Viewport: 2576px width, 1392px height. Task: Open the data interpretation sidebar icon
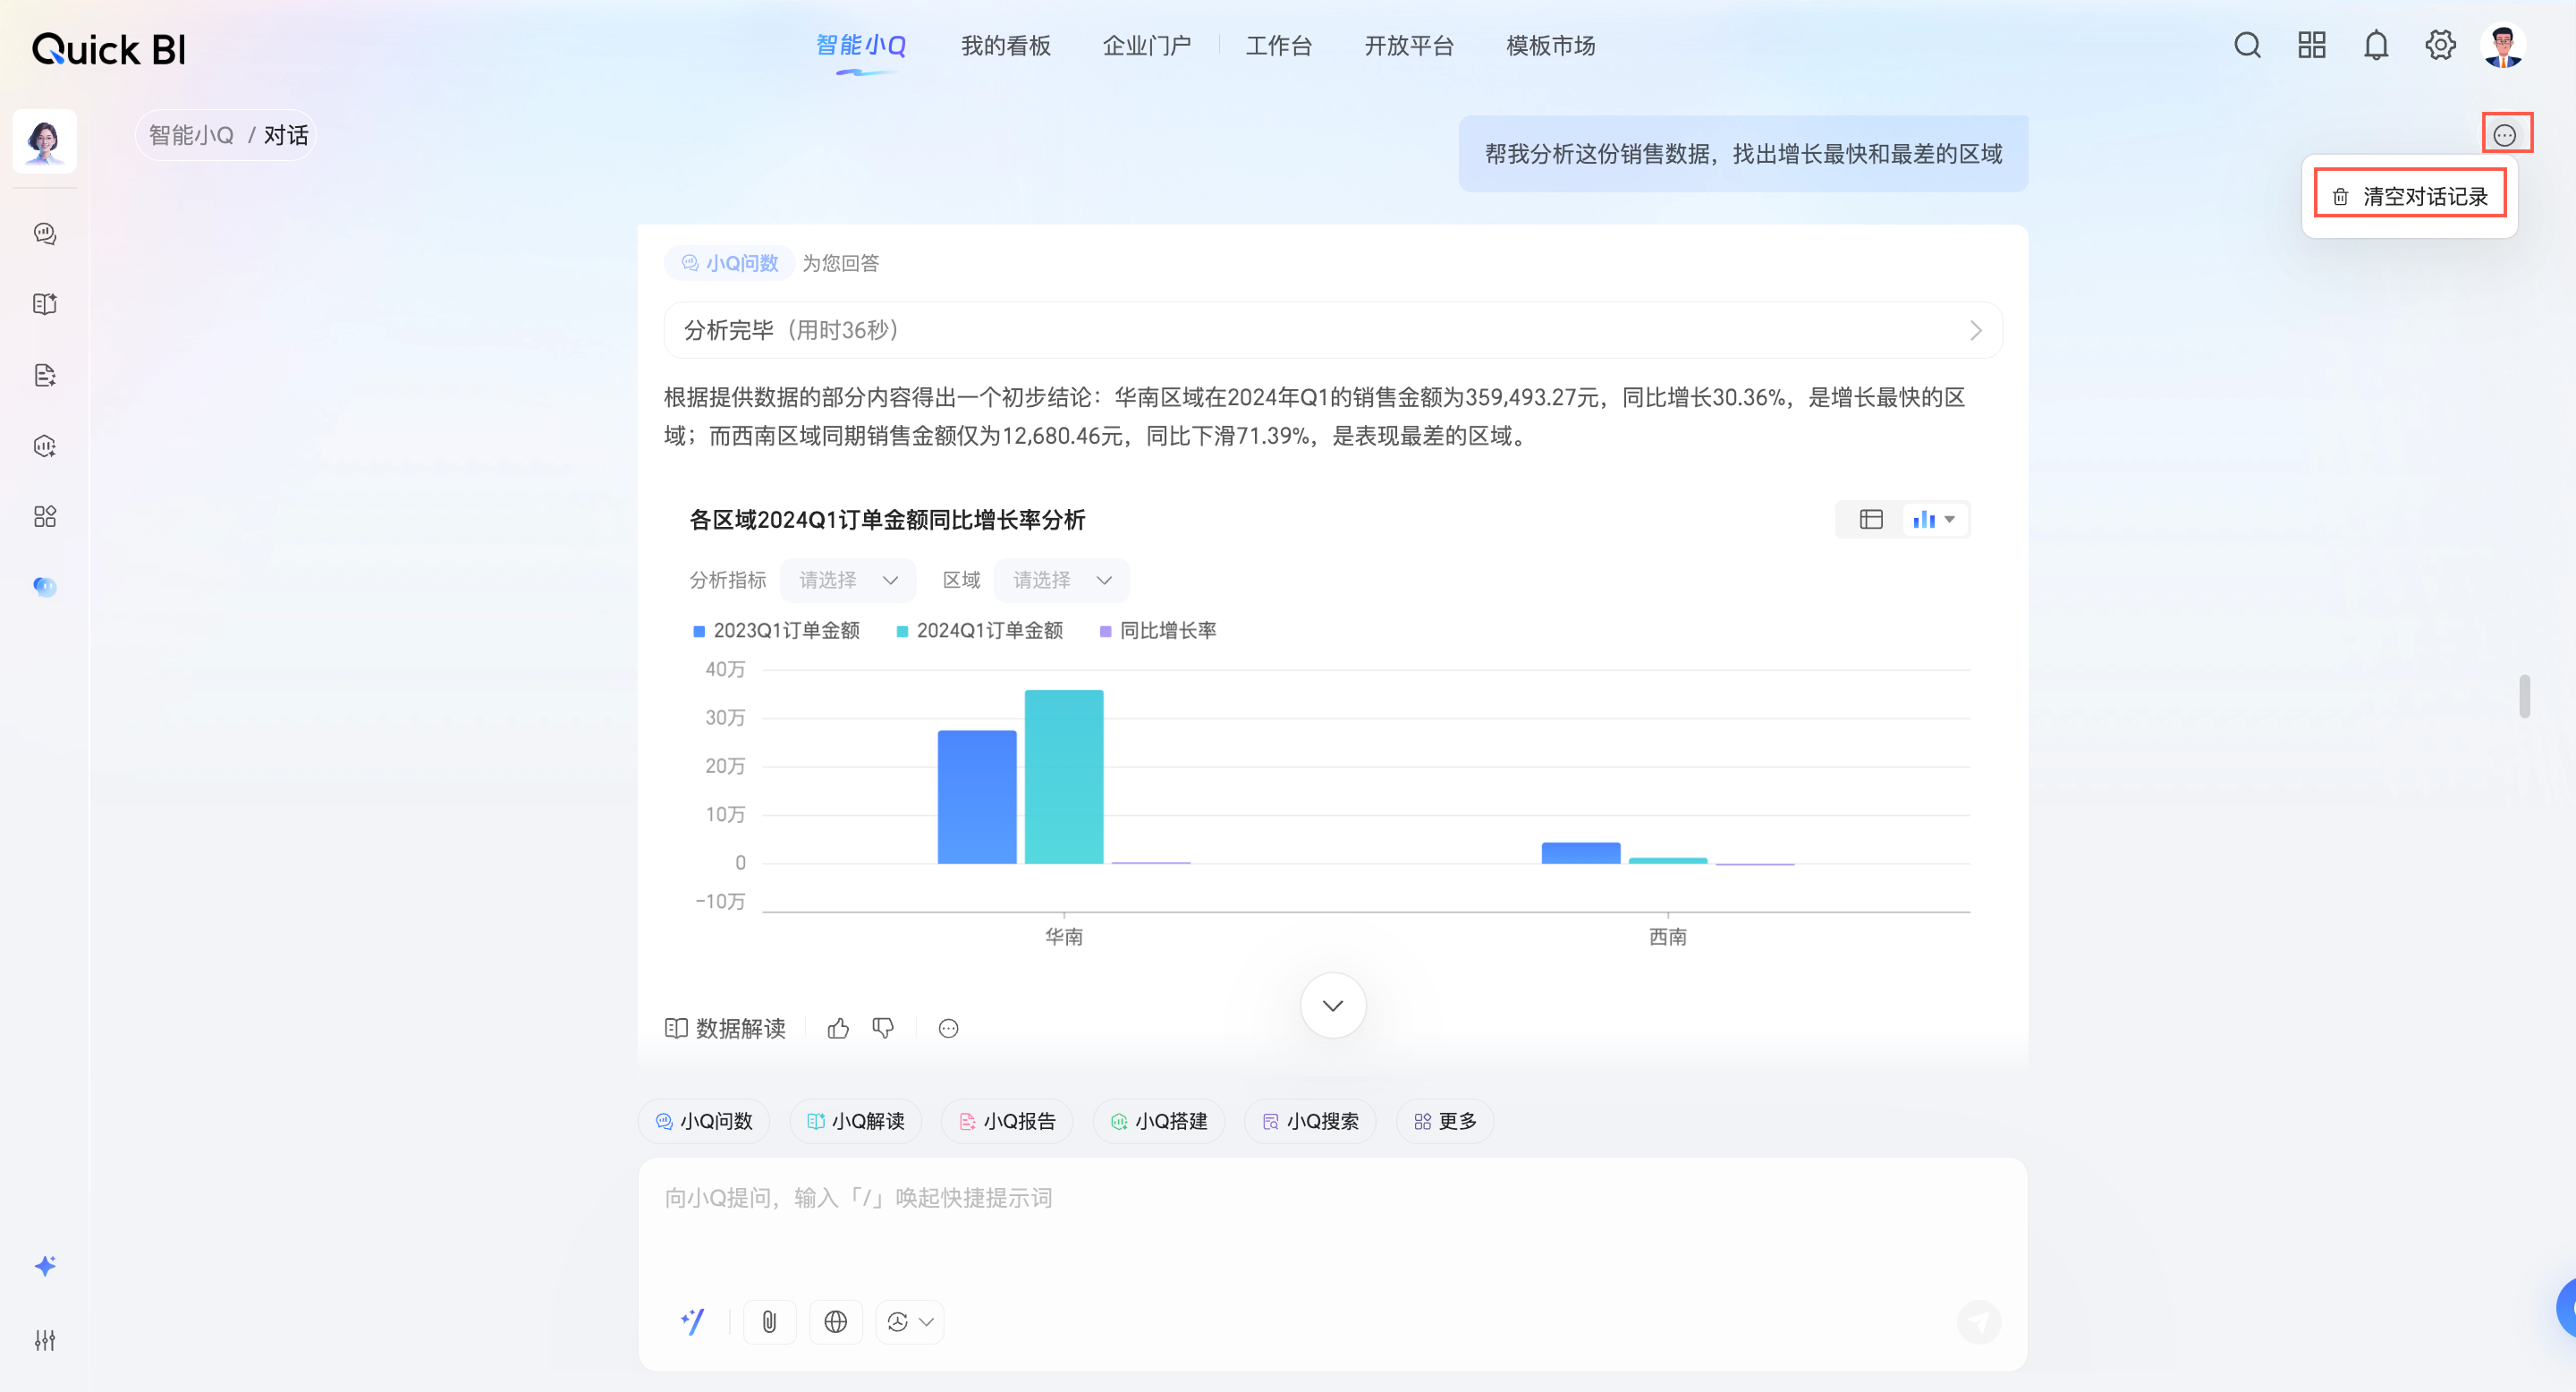[x=45, y=304]
